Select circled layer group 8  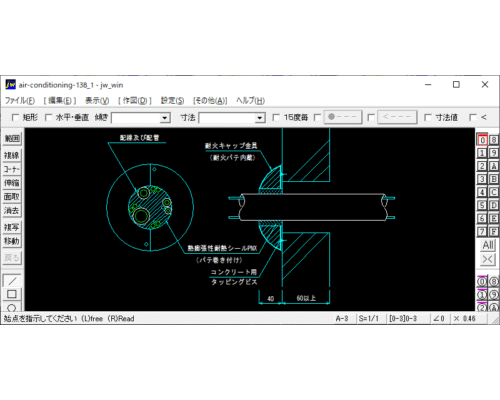click(x=494, y=282)
